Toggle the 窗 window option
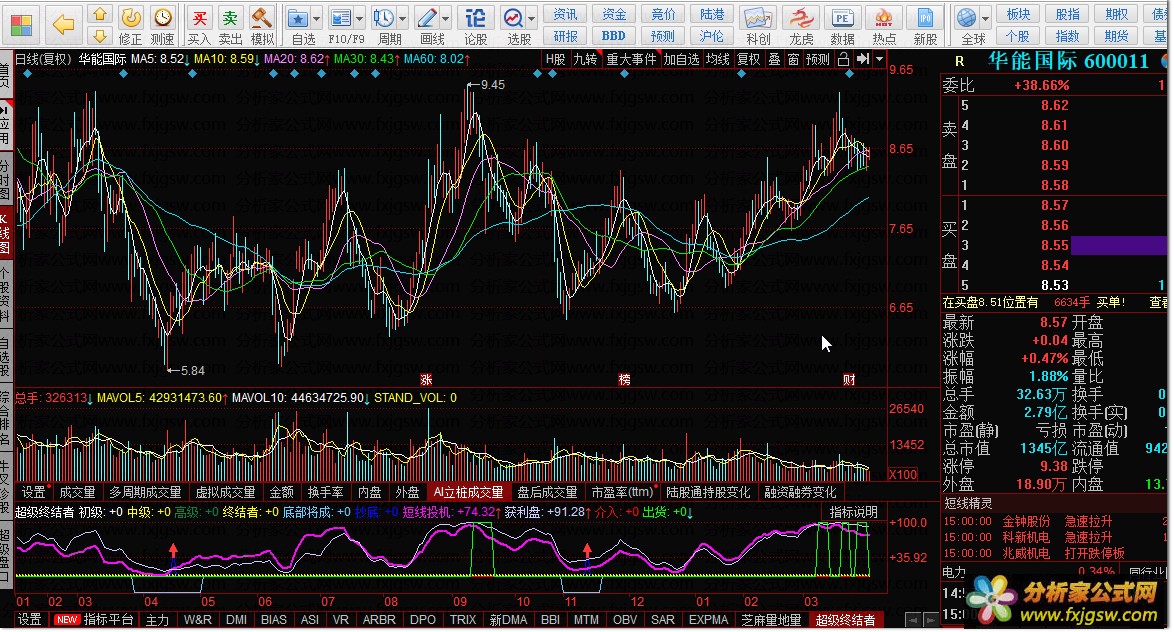 point(793,59)
